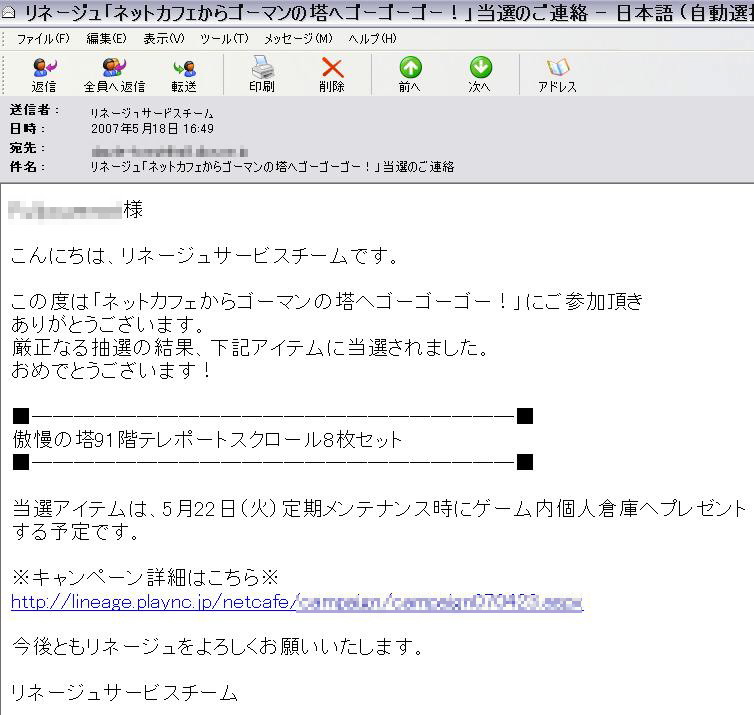
Task: Click the 件名 field label
Action: pyautogui.click(x=27, y=167)
